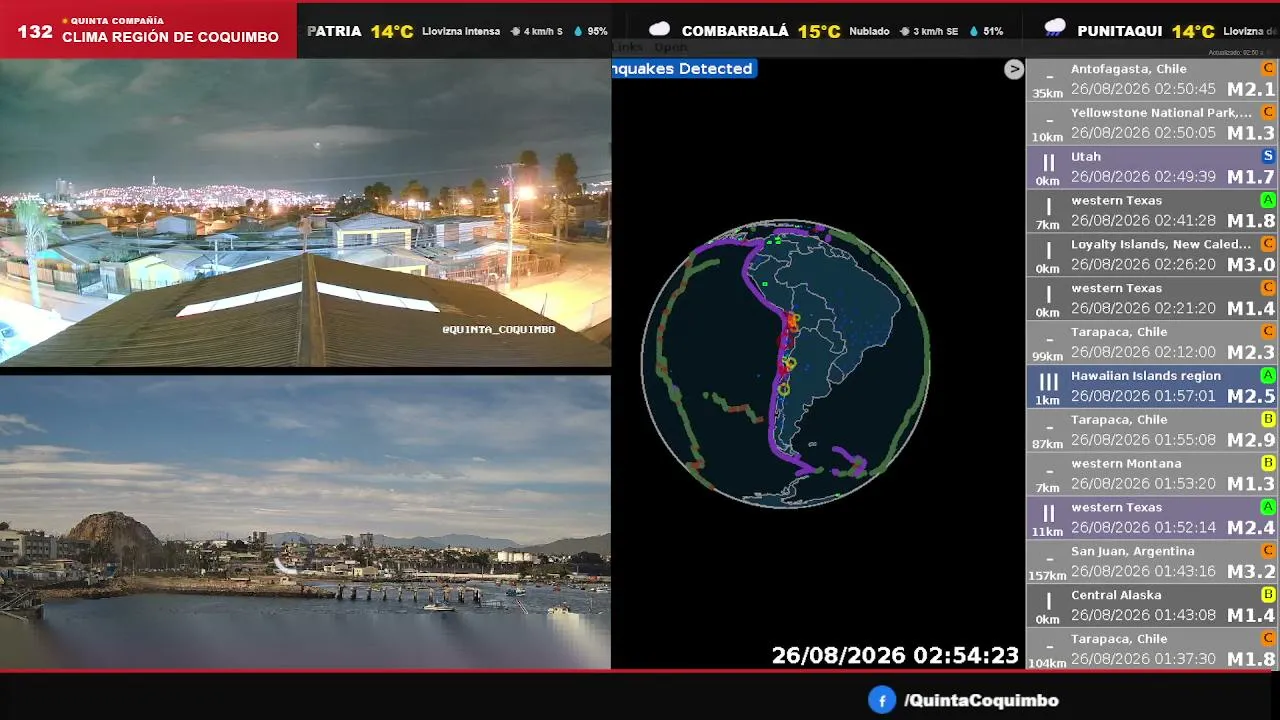Select the Central Alaska M1.4 entry
Viewport: 1280px width, 720px height.
(x=1152, y=606)
